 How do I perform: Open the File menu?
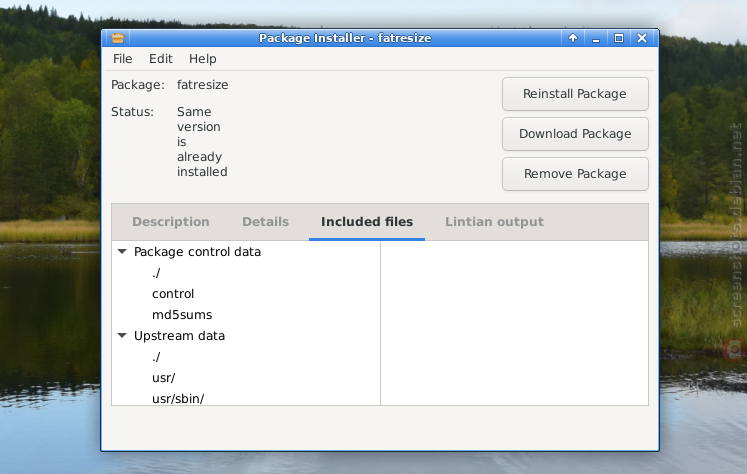(x=122, y=59)
